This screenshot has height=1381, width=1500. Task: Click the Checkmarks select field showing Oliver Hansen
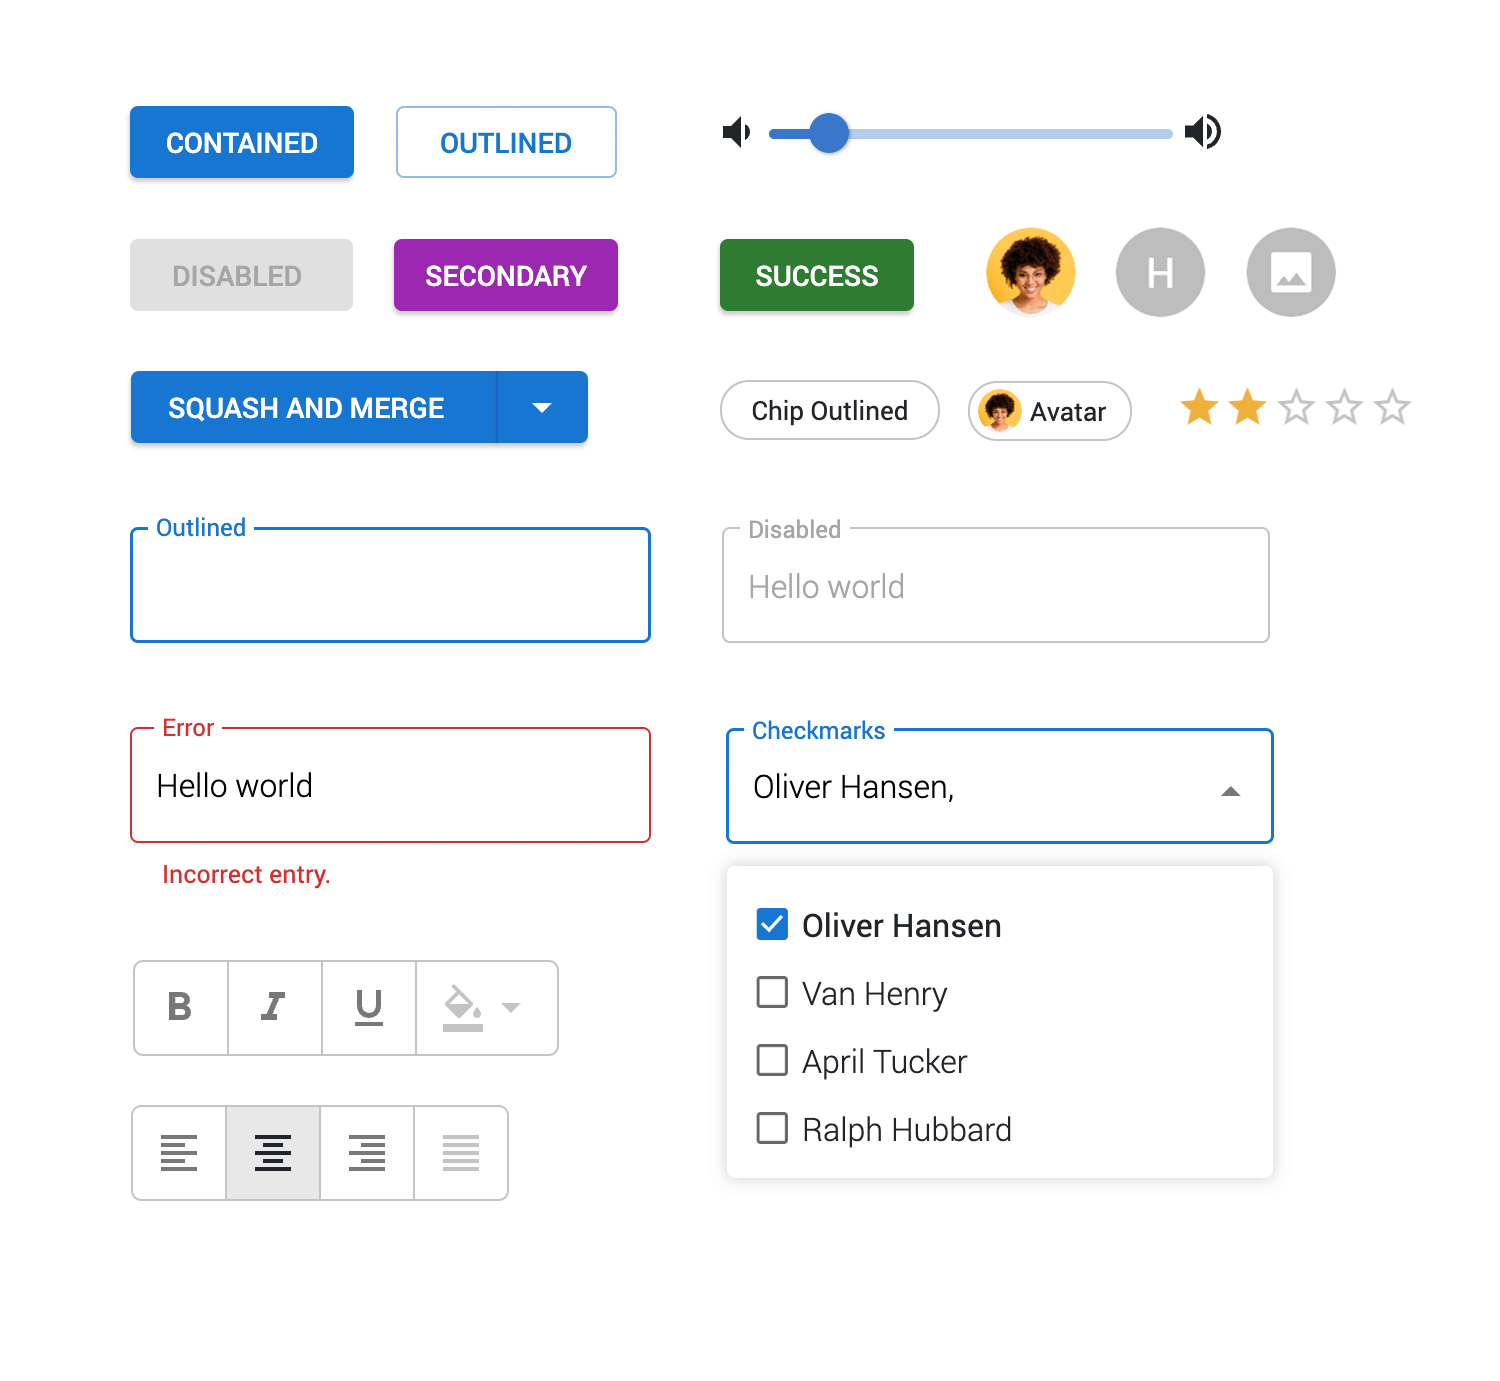click(1000, 786)
